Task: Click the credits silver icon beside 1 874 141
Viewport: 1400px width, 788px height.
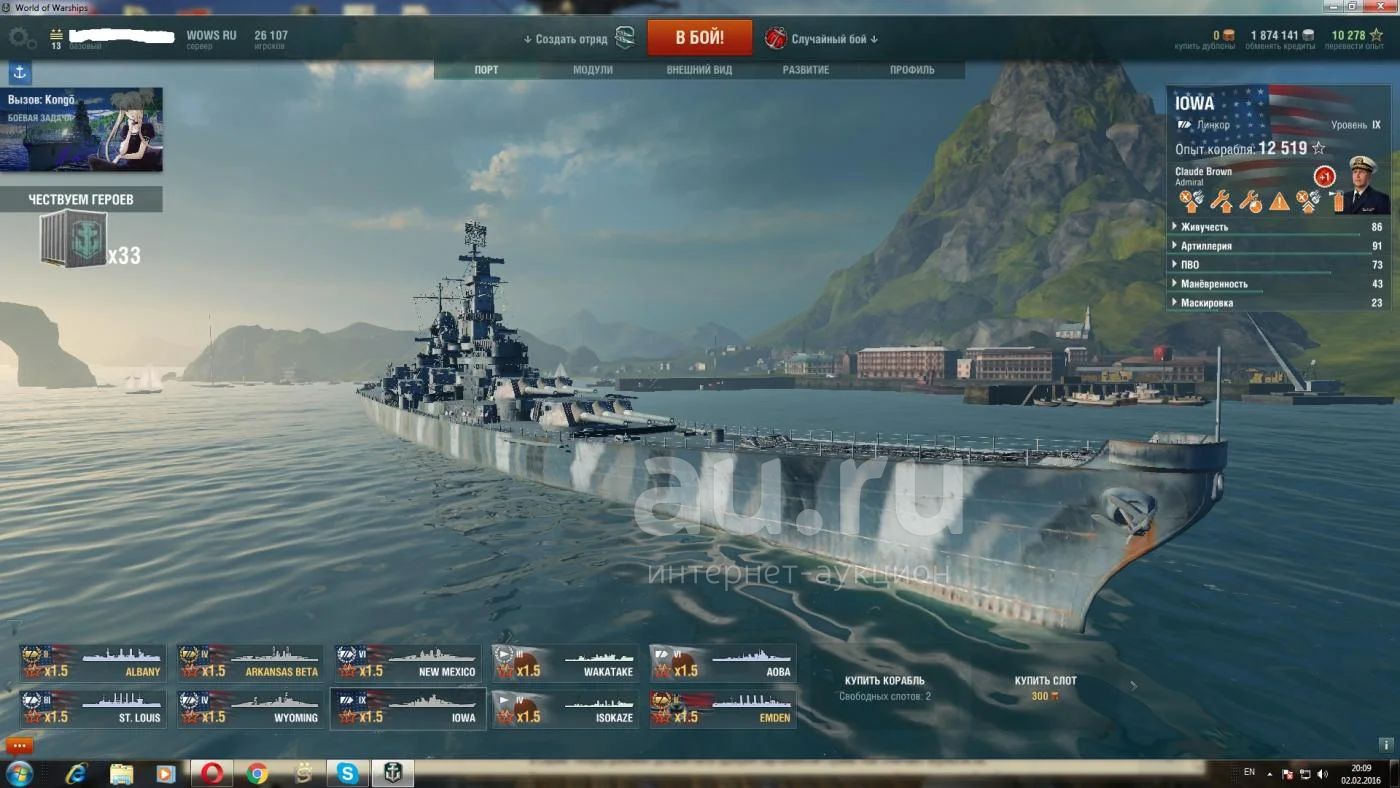Action: 1308,35
